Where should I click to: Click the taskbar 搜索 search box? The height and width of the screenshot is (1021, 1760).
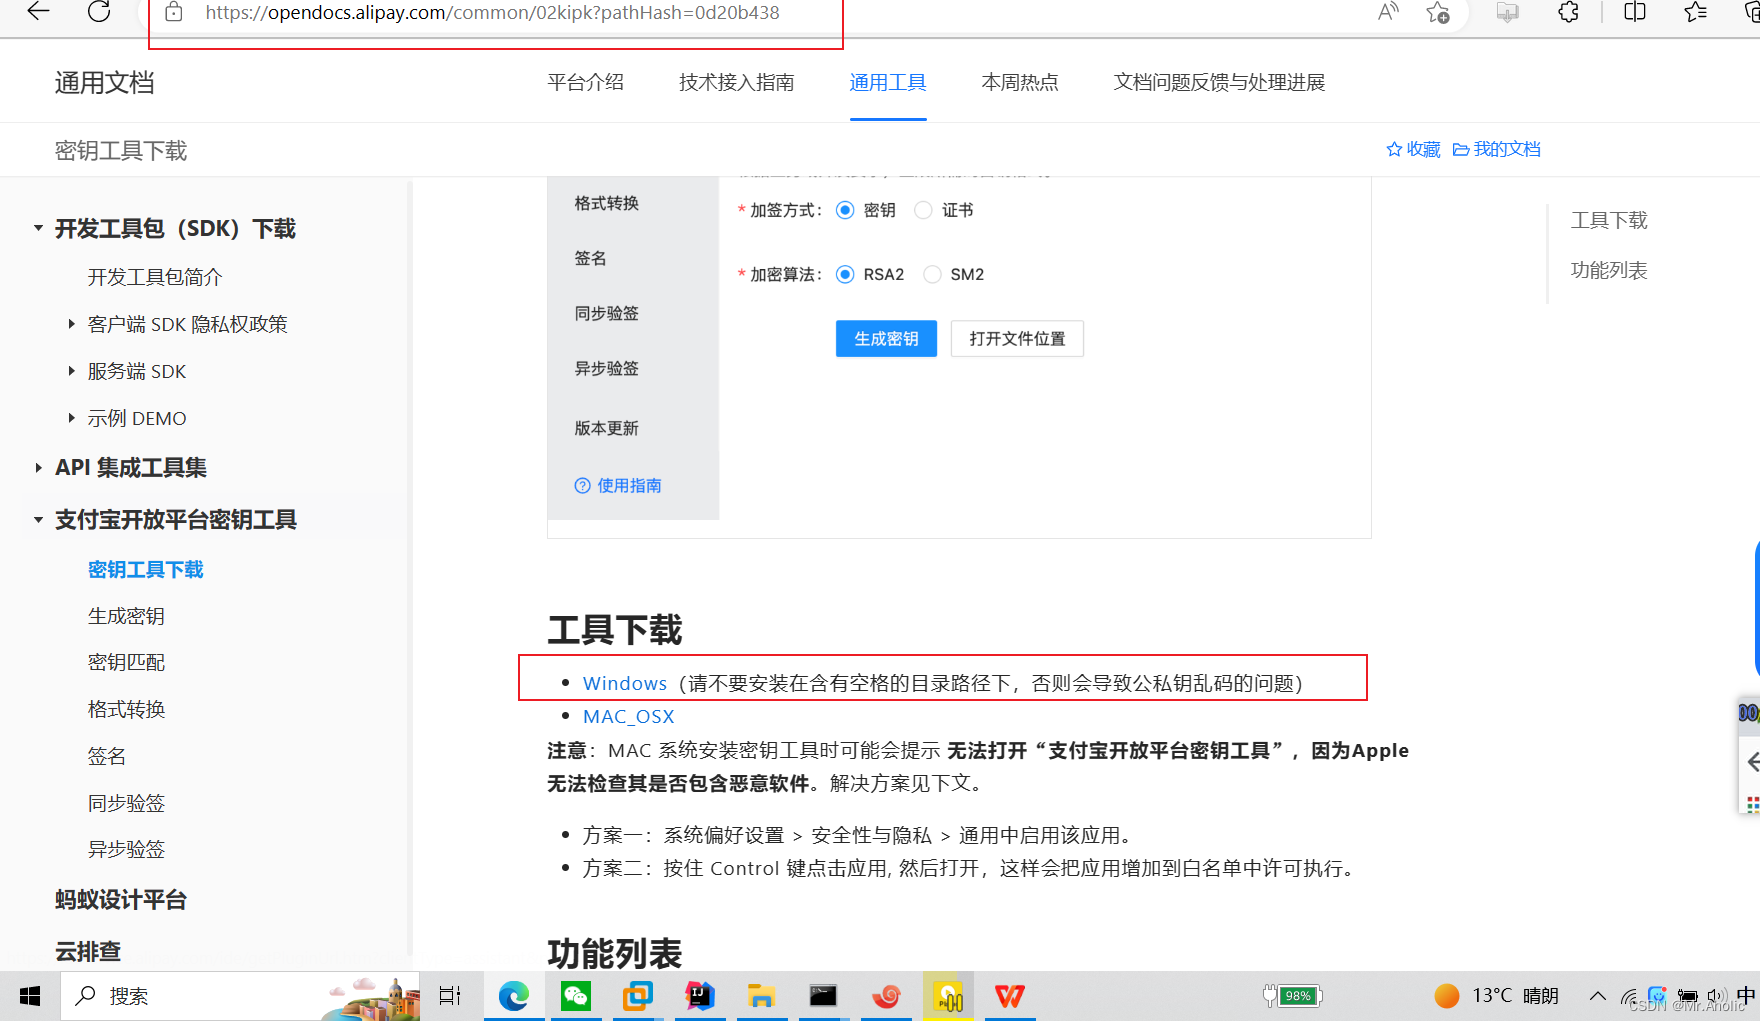[240, 996]
